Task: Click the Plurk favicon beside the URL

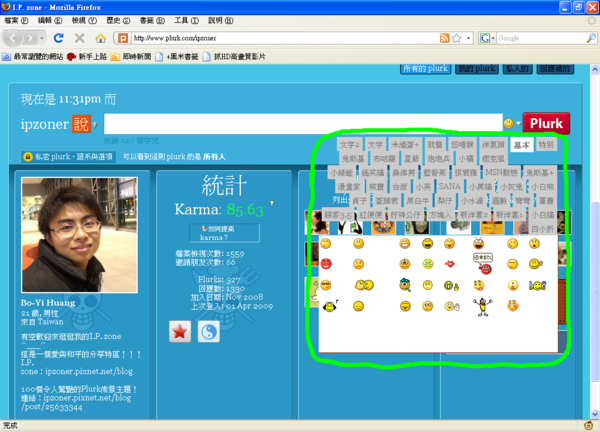Action: pyautogui.click(x=123, y=38)
